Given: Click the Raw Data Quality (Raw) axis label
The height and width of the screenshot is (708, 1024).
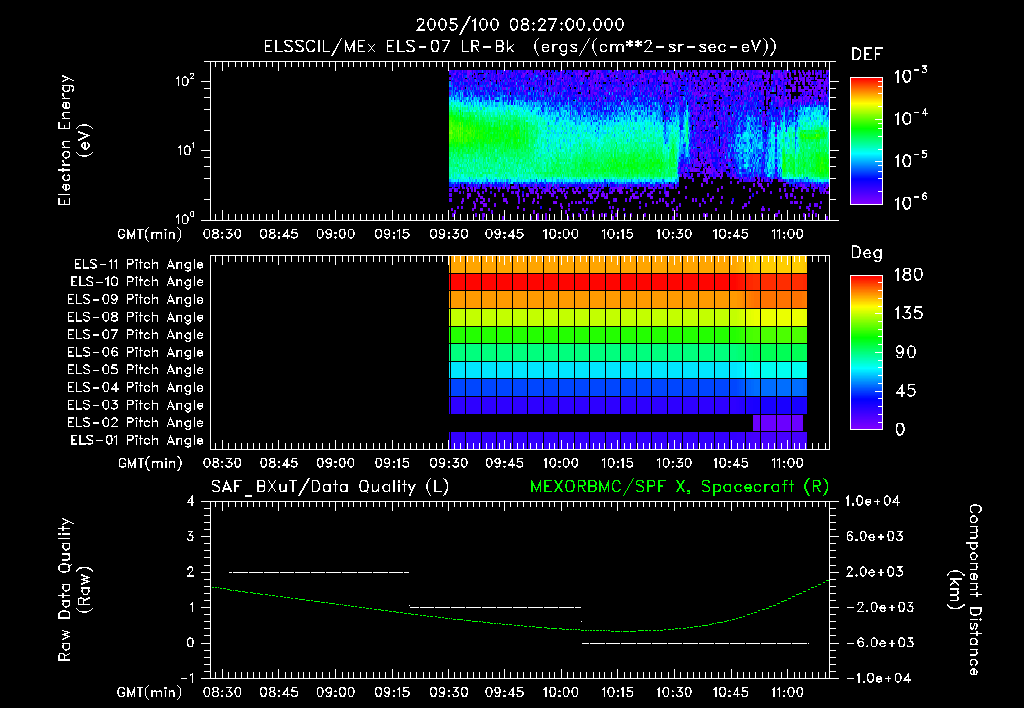Looking at the screenshot, I should (x=74, y=590).
